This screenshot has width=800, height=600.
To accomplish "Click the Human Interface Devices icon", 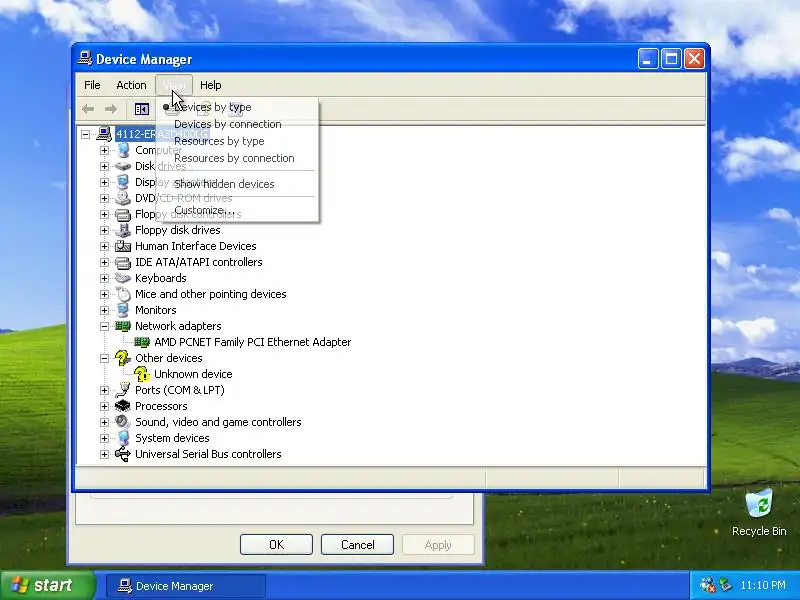I will point(123,246).
